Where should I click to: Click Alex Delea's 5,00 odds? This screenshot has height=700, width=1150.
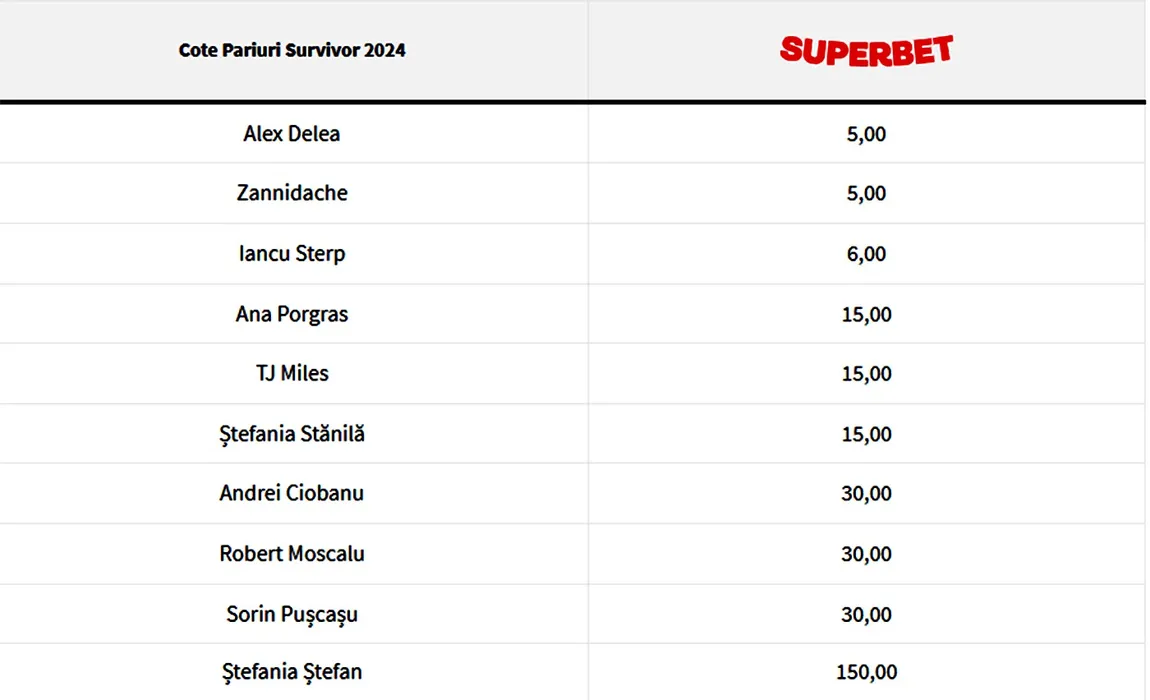[x=866, y=134]
